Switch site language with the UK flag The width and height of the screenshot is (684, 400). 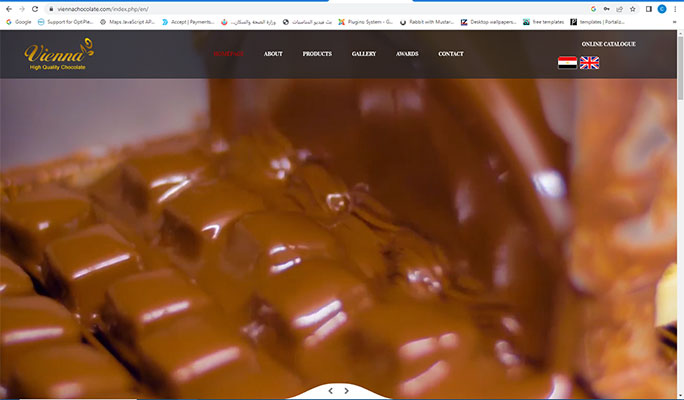point(589,63)
